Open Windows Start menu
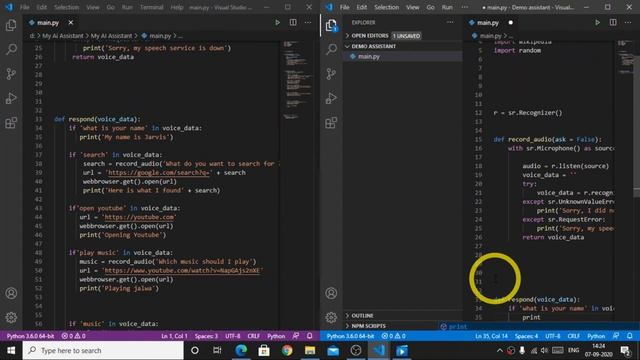The width and height of the screenshot is (640, 360). coord(11,350)
